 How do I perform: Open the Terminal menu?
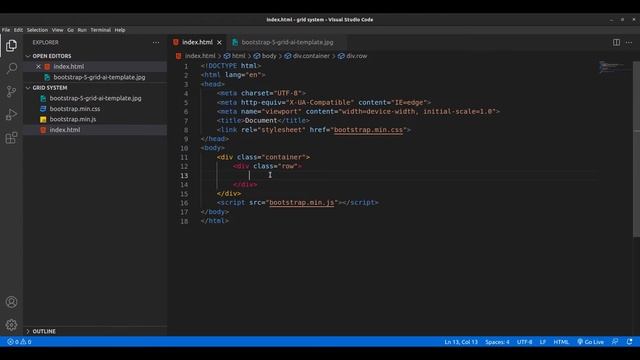[x=100, y=30]
